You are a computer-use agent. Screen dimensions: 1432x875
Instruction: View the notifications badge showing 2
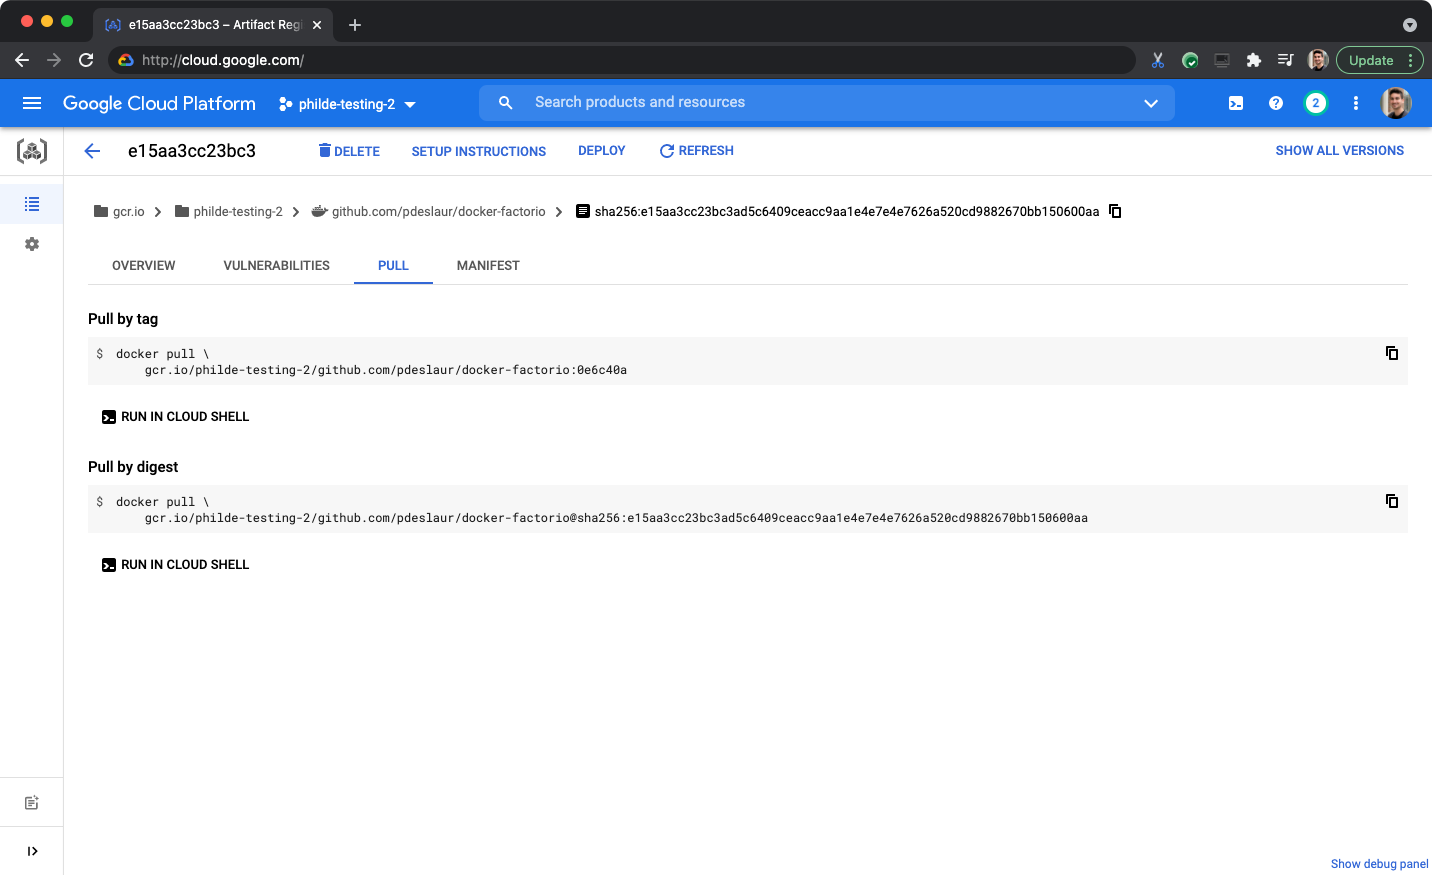(1316, 103)
